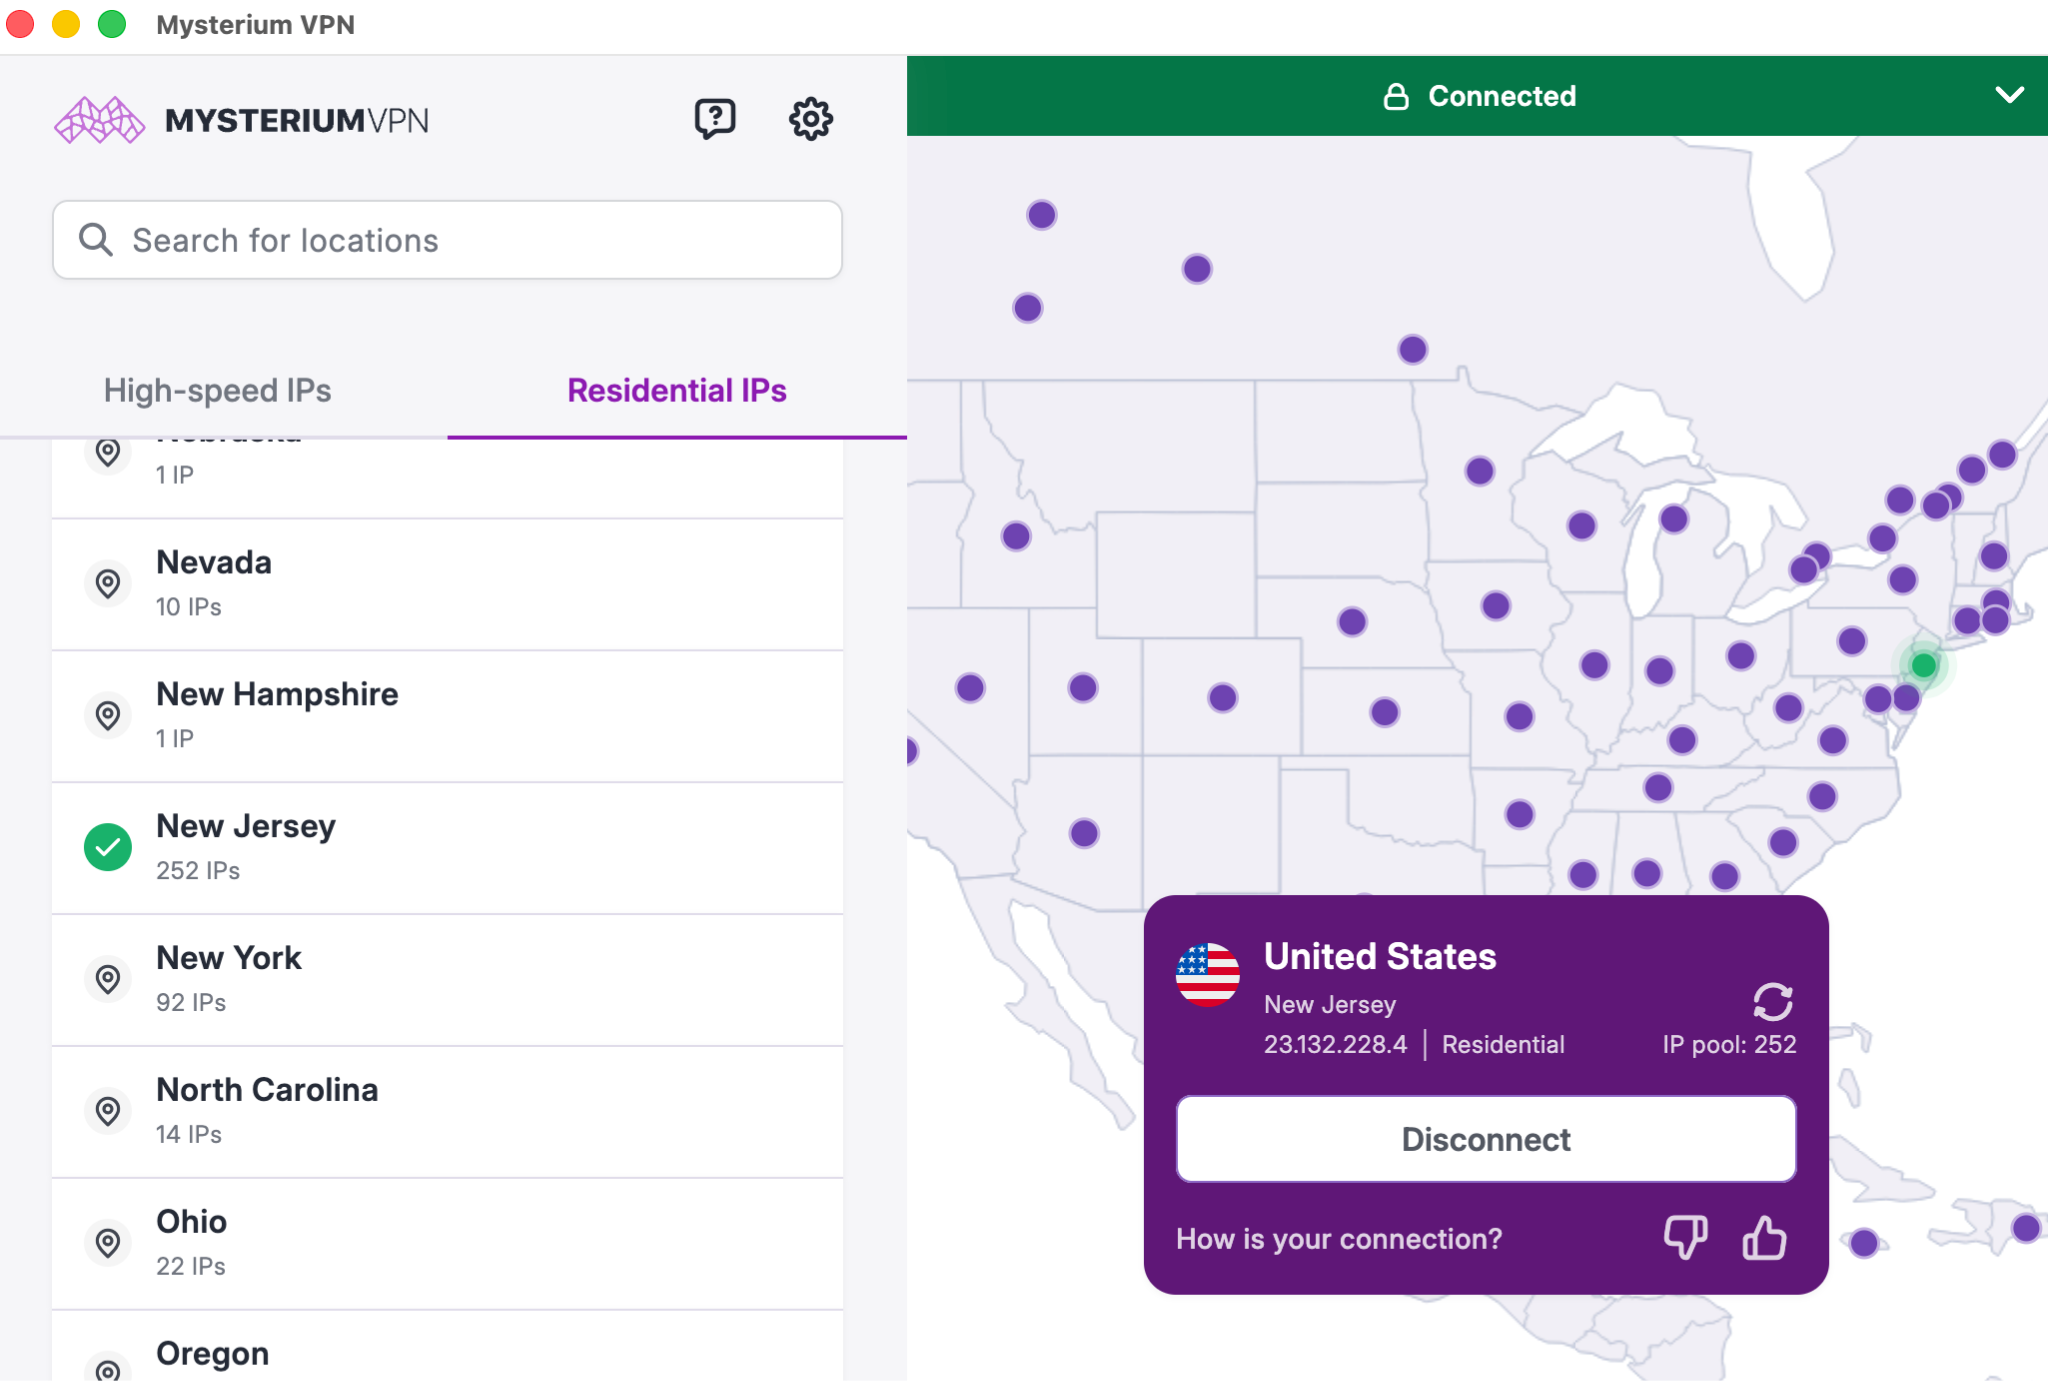Connect to New York location
Image resolution: width=2048 pixels, height=1381 pixels.
click(x=447, y=980)
